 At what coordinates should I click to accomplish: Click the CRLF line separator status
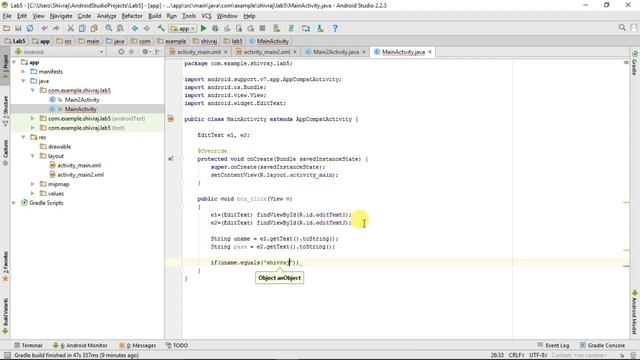click(x=516, y=355)
